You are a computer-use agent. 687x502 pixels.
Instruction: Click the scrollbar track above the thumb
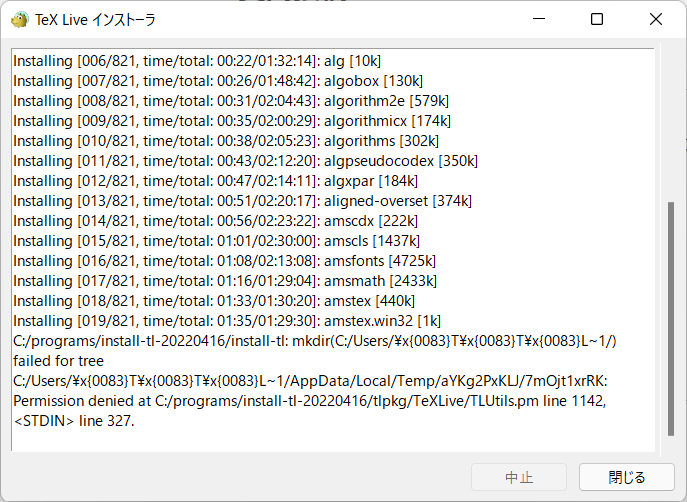click(671, 123)
